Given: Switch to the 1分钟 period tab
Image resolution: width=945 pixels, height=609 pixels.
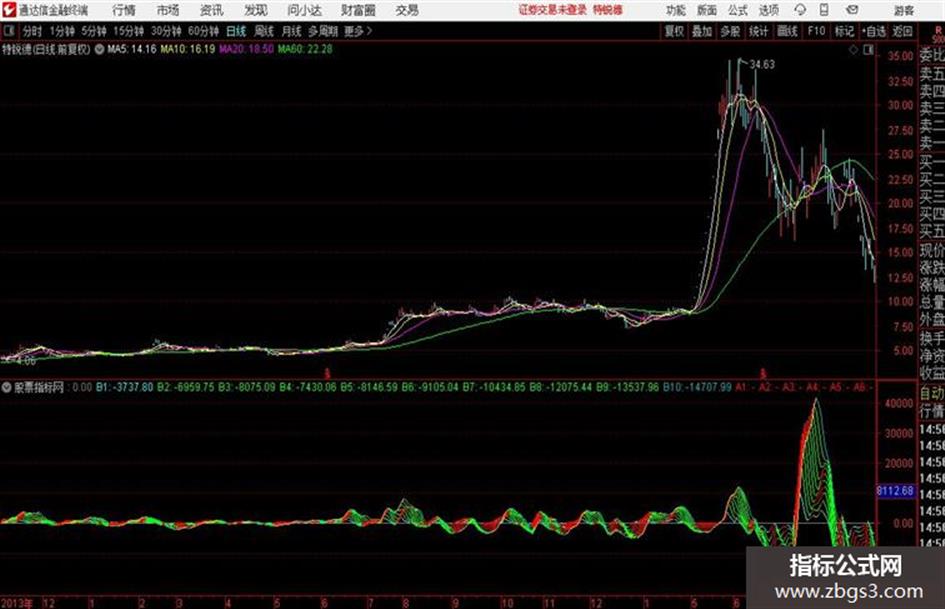Looking at the screenshot, I should (62, 31).
